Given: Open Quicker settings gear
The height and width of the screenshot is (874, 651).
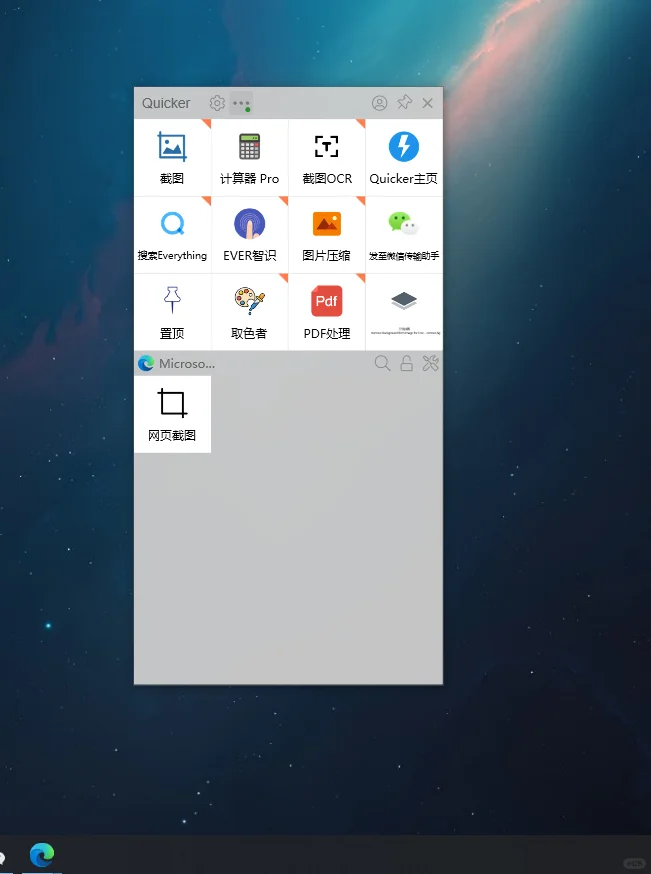Looking at the screenshot, I should point(217,103).
